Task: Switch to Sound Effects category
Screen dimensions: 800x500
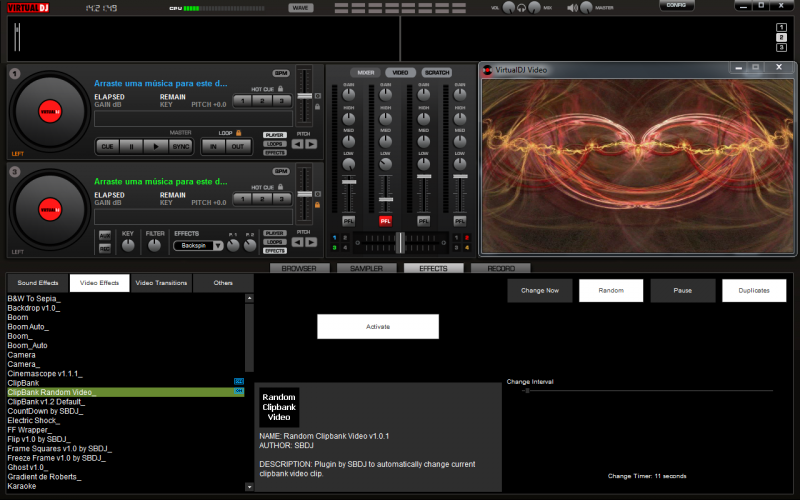Action: 38,283
